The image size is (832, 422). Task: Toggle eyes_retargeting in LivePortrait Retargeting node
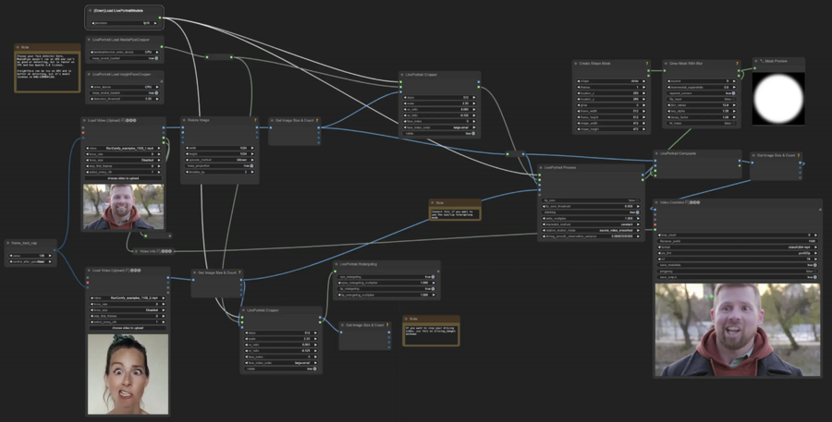pos(386,277)
